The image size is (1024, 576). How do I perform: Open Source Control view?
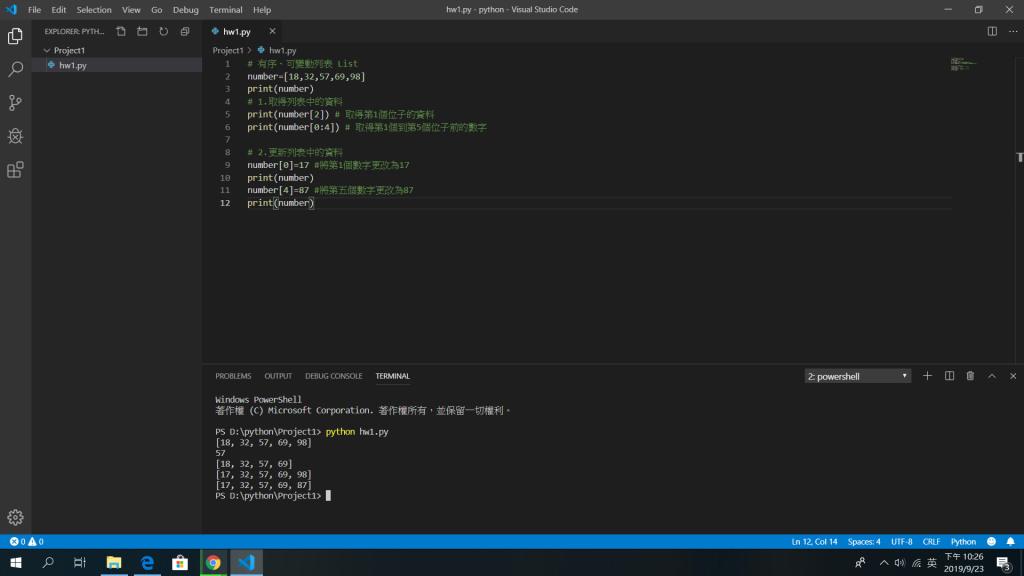point(15,103)
